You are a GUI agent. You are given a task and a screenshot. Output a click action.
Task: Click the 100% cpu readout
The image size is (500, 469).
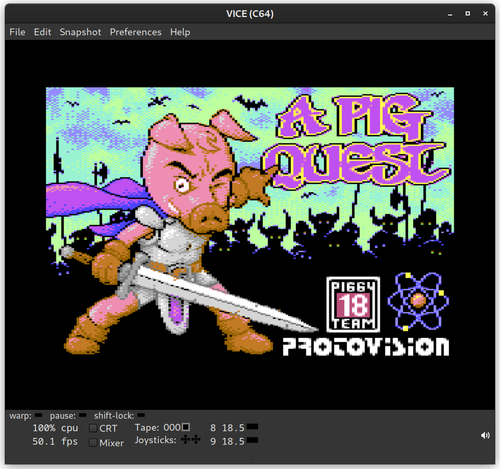55,428
